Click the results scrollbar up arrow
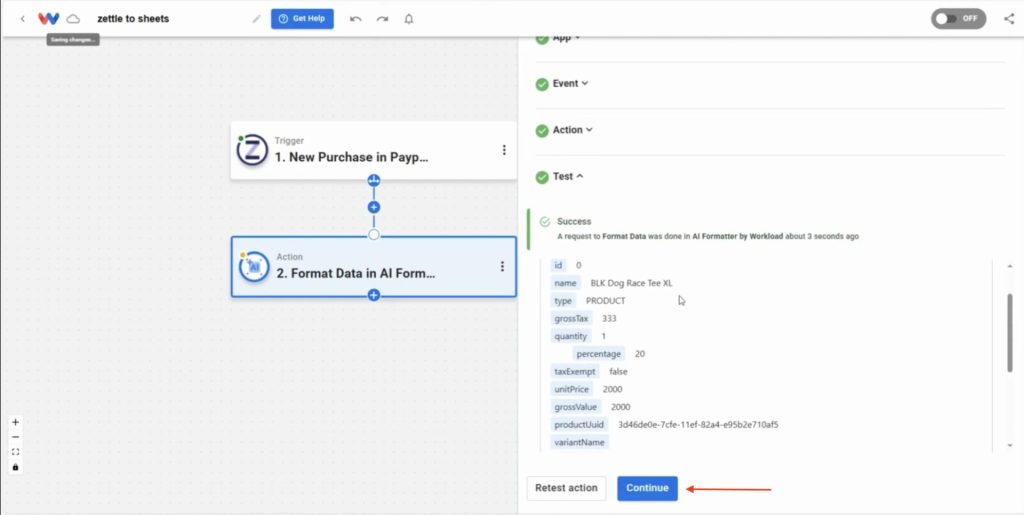 (x=1010, y=266)
